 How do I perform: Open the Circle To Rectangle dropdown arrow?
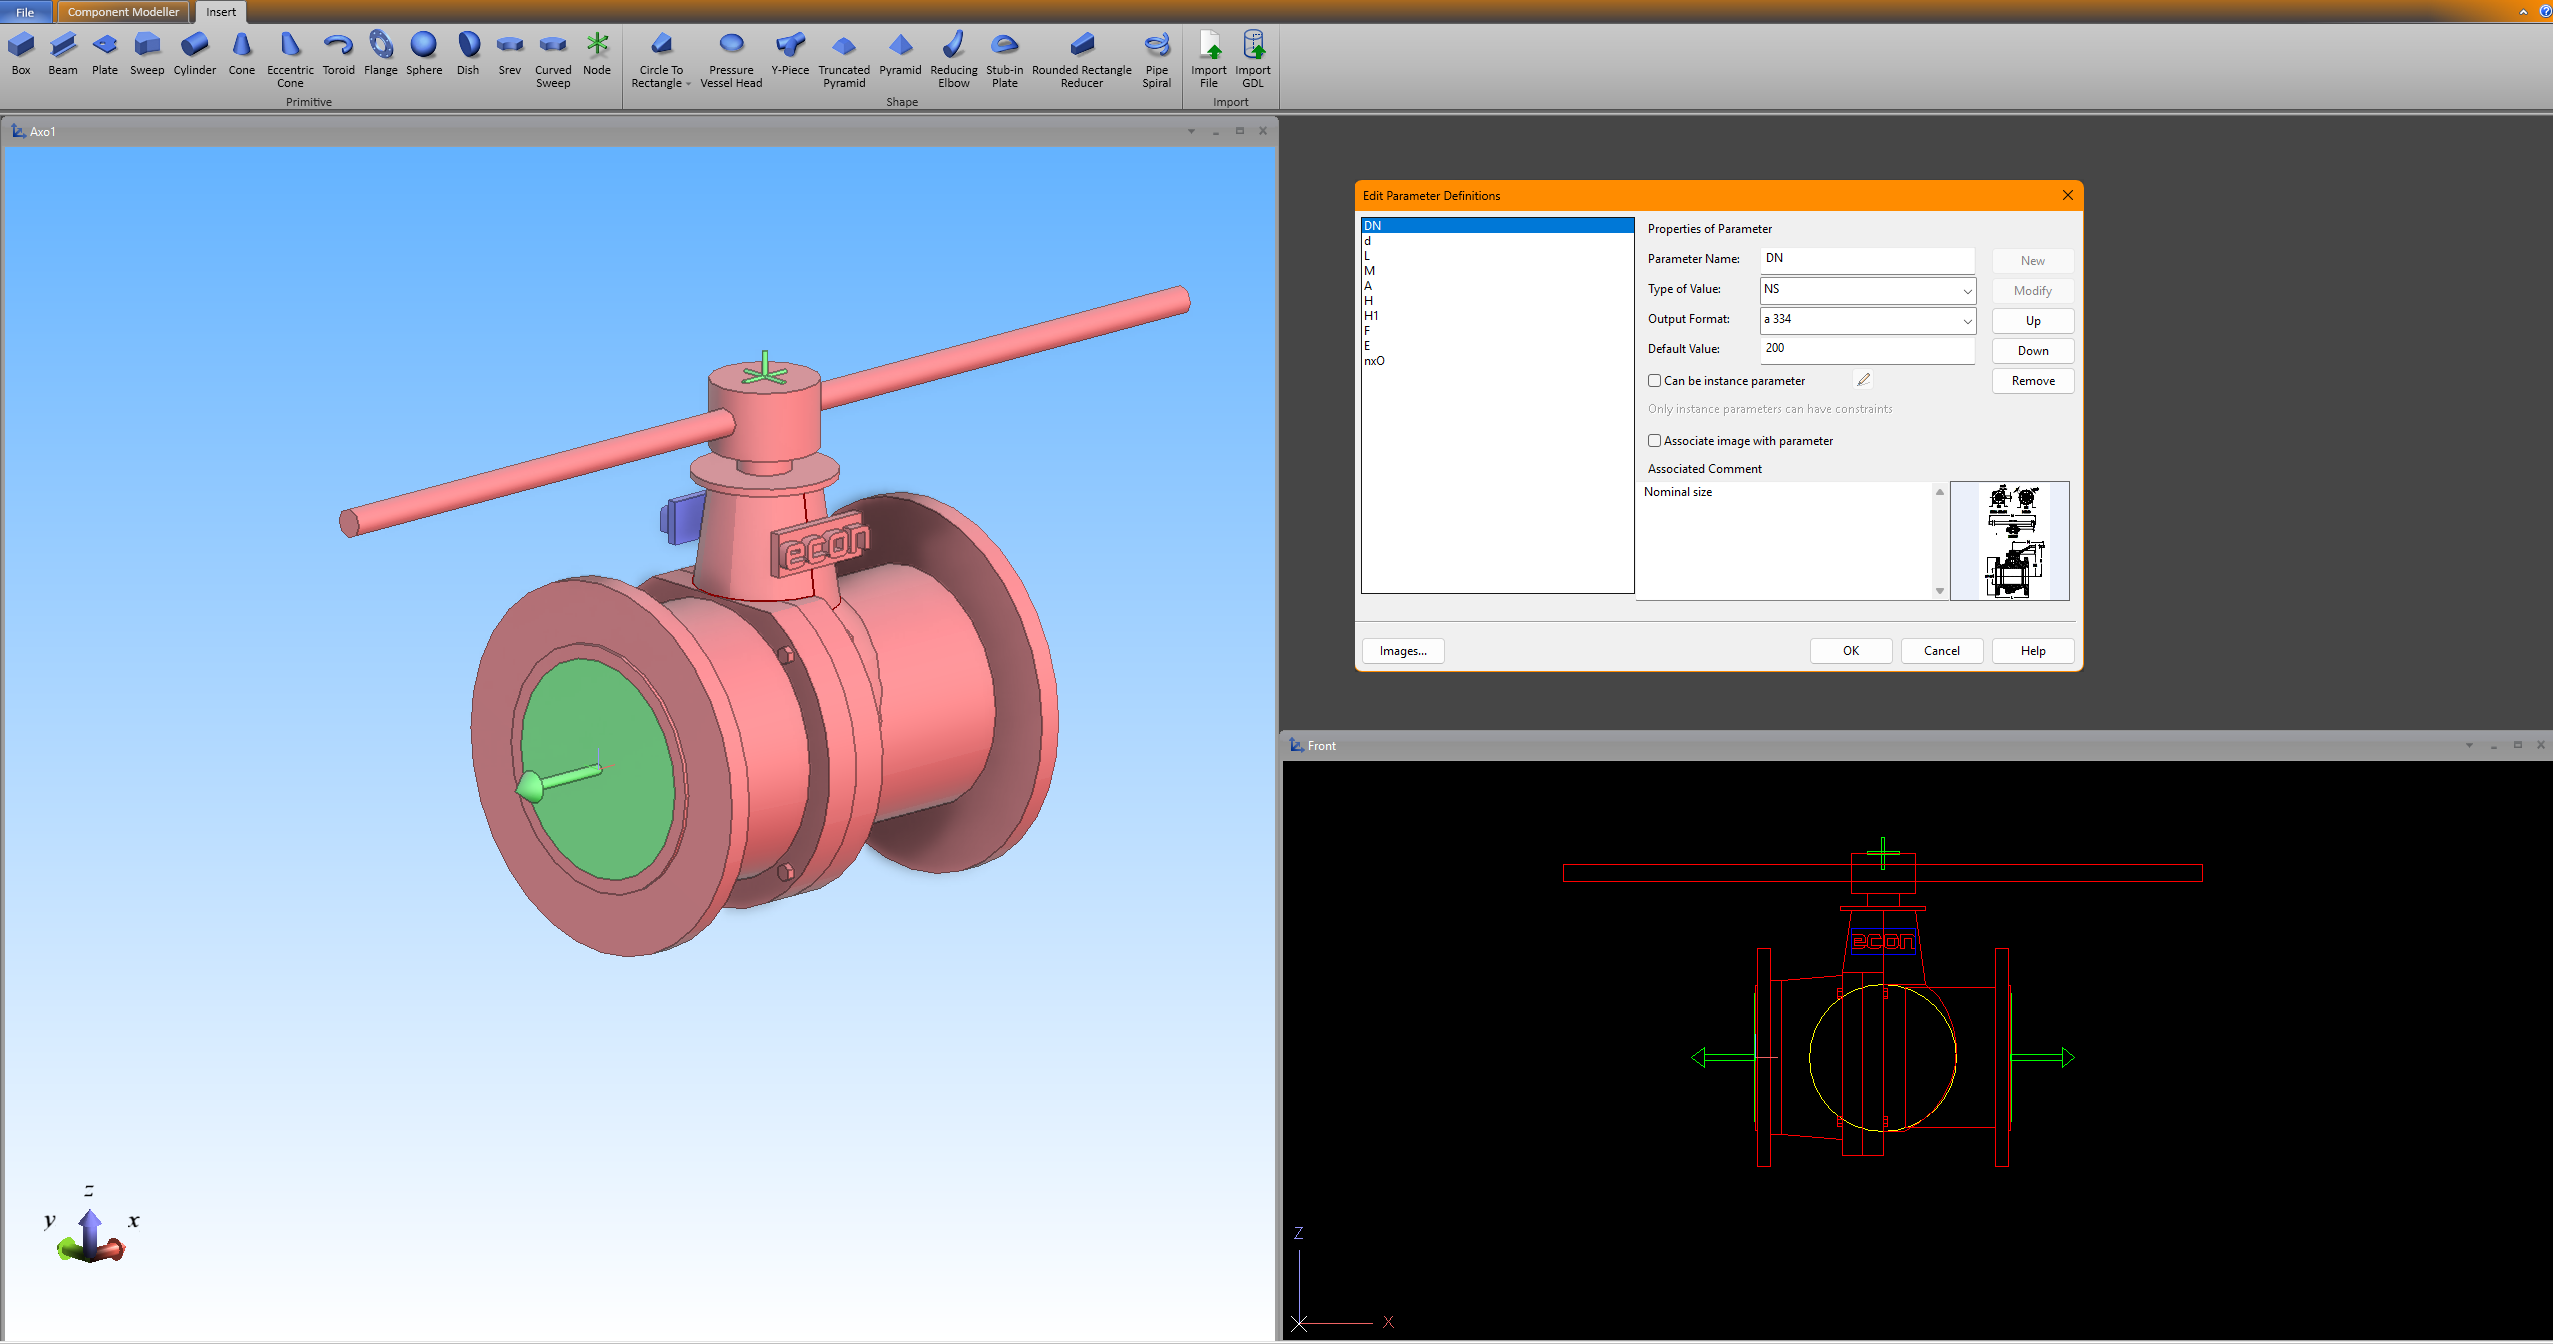pyautogui.click(x=688, y=85)
